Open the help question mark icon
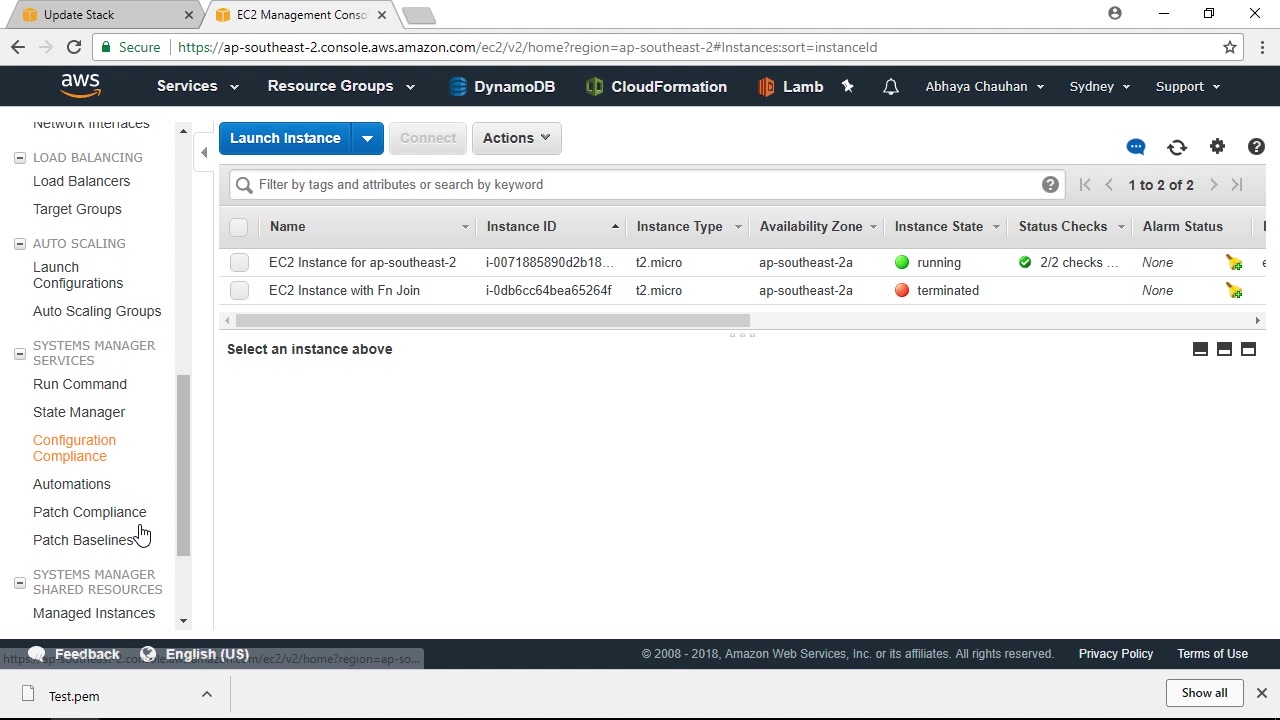The height and width of the screenshot is (720, 1280). 1257,147
